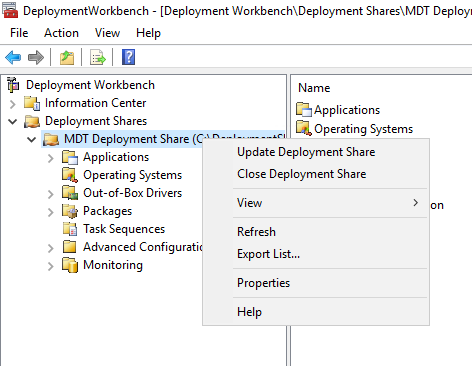Click the Name column header
The image size is (472, 366).
coord(314,88)
